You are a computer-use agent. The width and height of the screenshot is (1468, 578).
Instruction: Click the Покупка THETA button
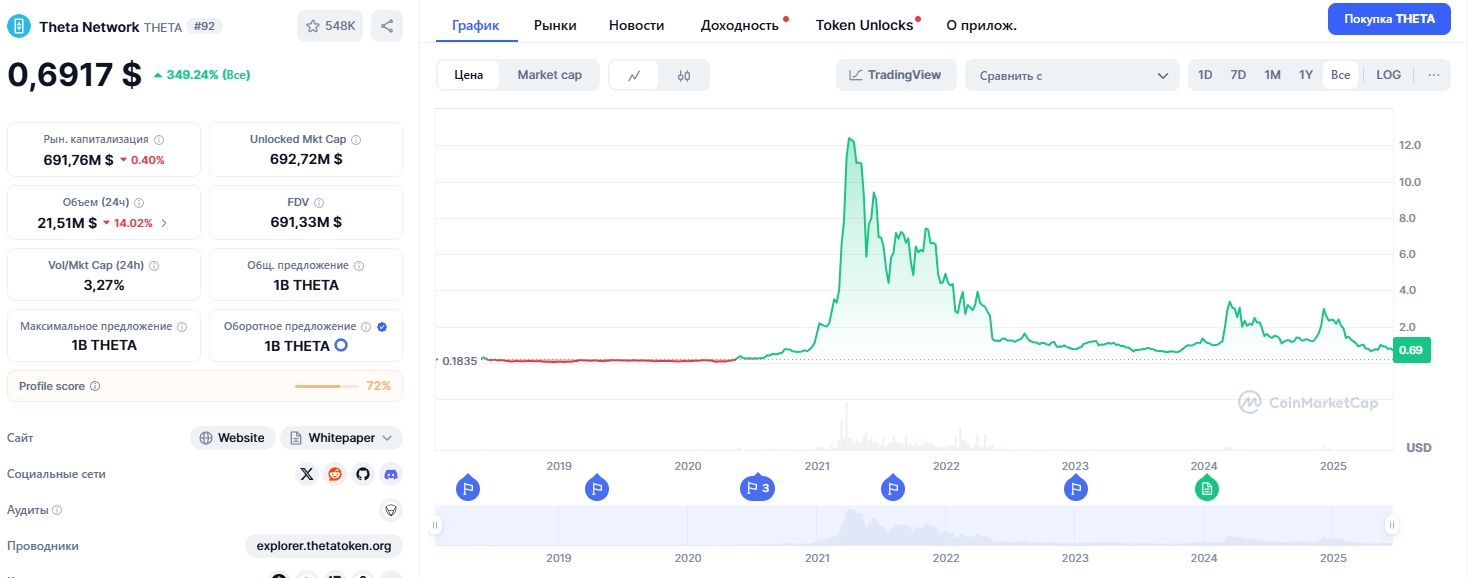[x=1389, y=19]
